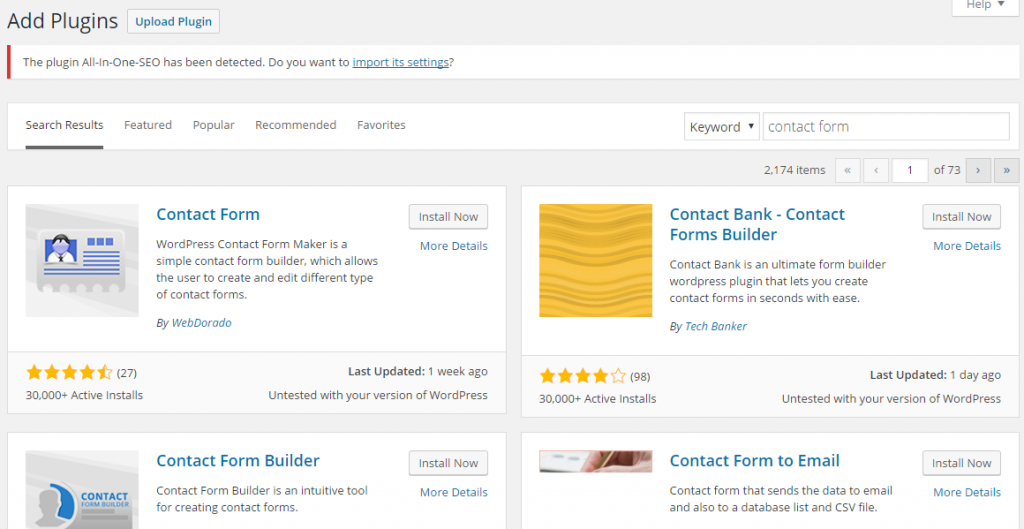Viewport: 1024px width, 529px height.
Task: Go to the next results page arrow
Action: point(979,170)
